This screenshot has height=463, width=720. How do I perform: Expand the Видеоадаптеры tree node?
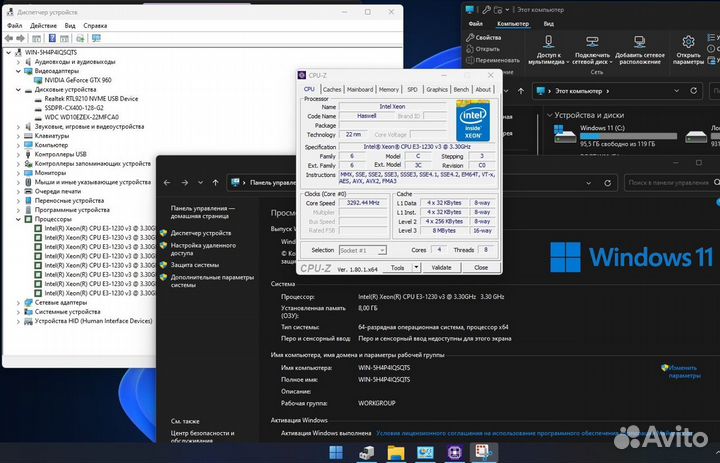[19, 71]
